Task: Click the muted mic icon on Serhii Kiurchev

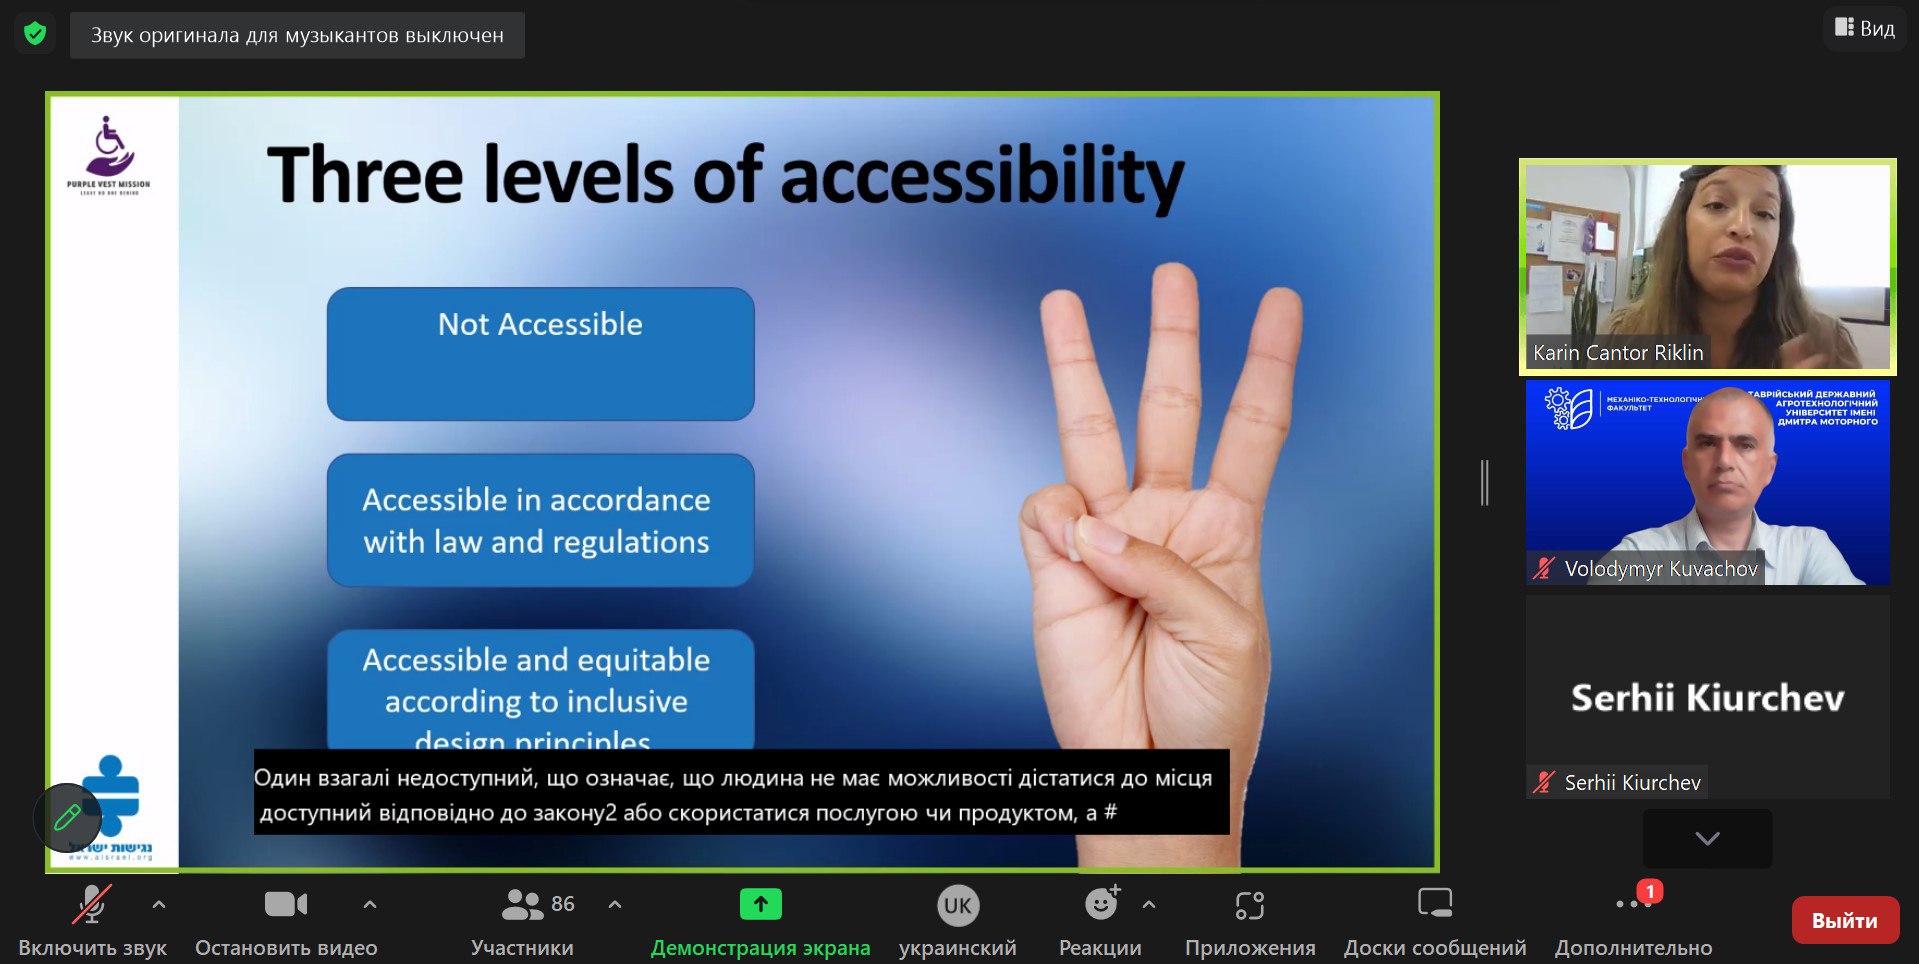Action: pos(1544,782)
